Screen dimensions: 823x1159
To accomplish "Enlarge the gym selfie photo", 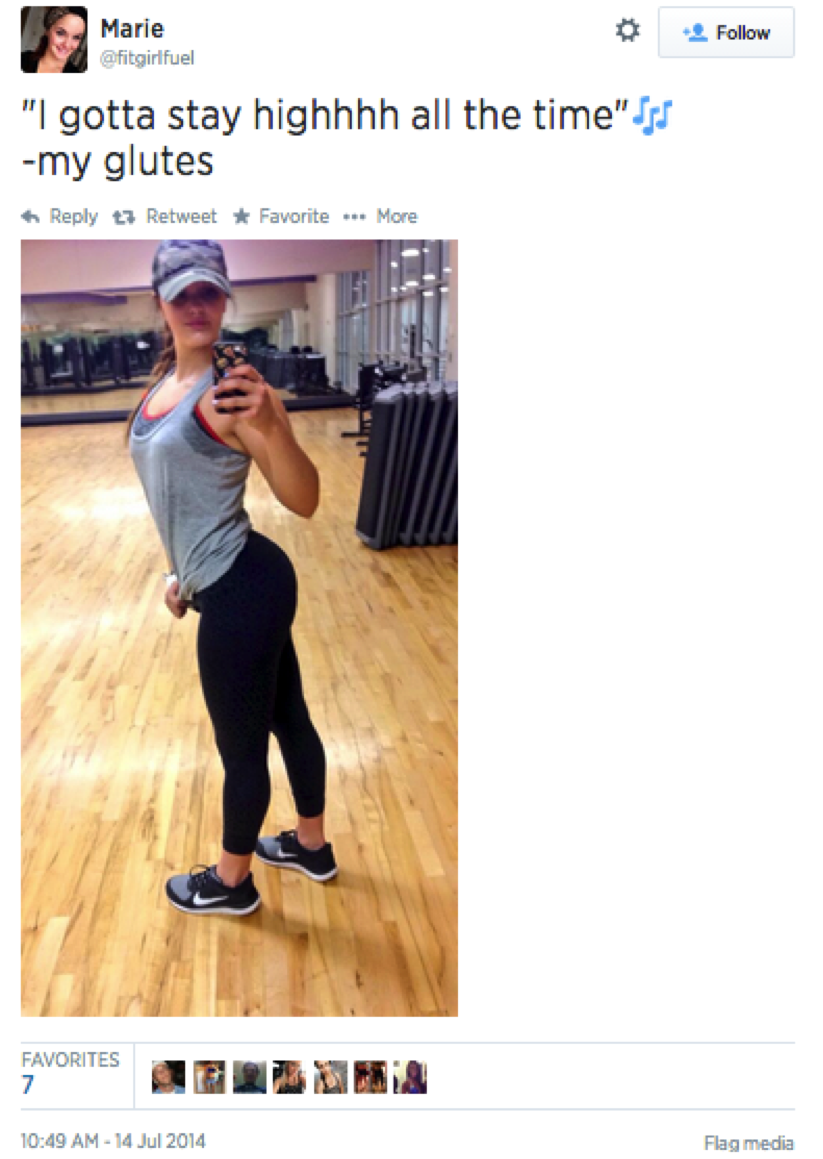I will point(240,628).
